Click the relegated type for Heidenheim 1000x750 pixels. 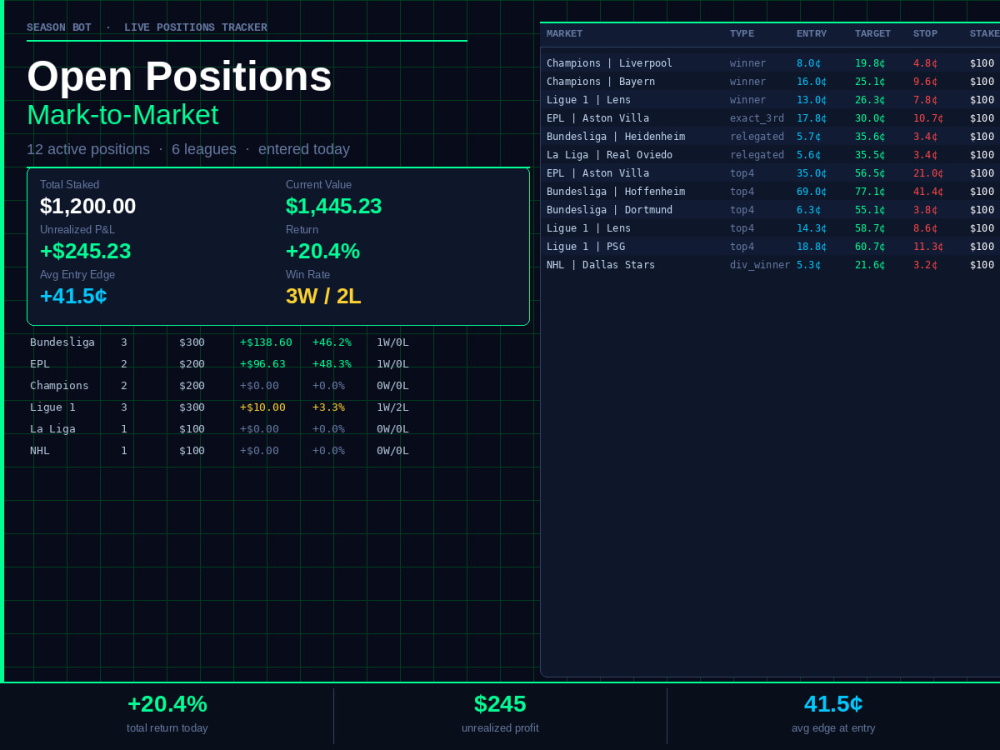pos(756,136)
